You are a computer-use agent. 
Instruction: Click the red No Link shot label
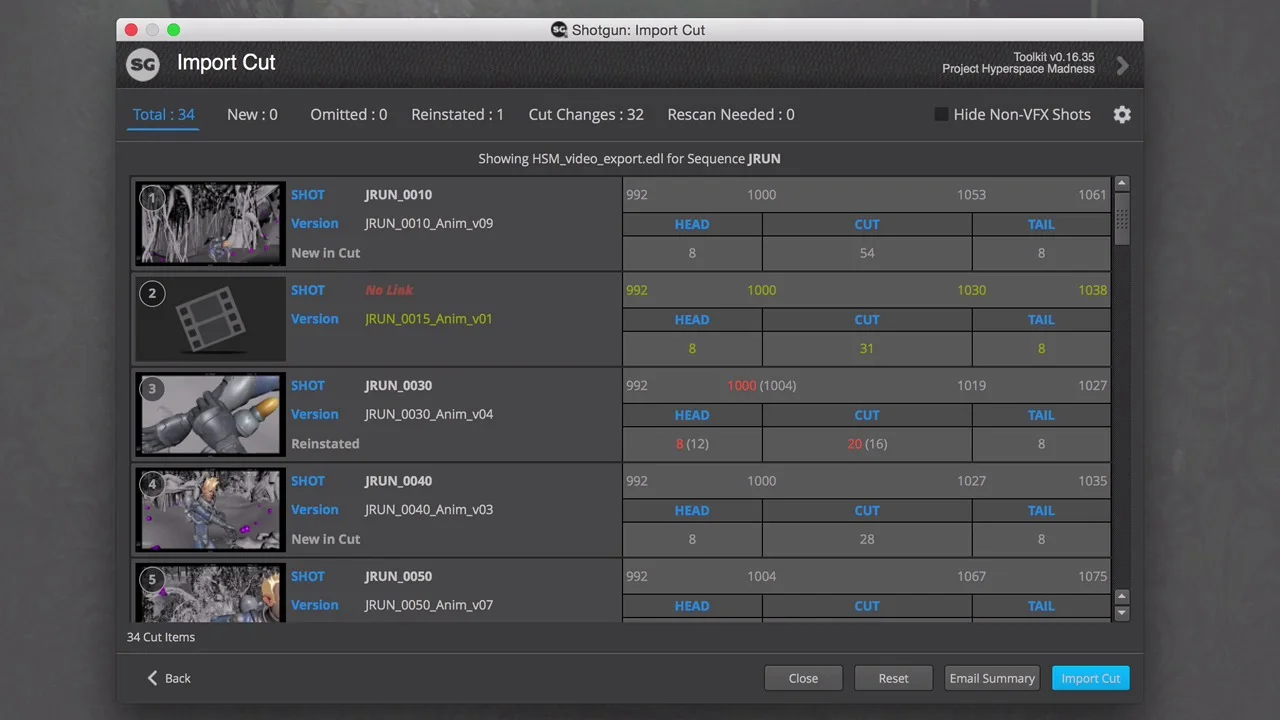point(389,290)
